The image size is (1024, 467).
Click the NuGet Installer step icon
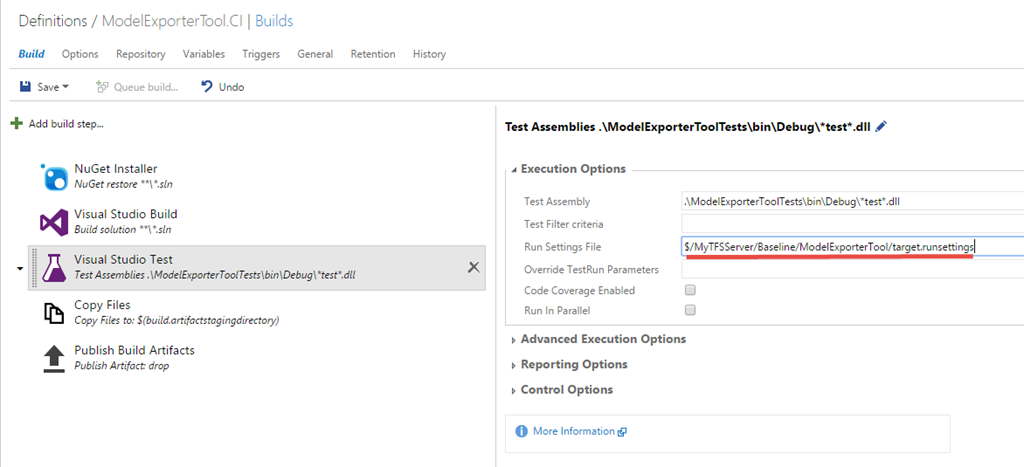click(x=53, y=177)
